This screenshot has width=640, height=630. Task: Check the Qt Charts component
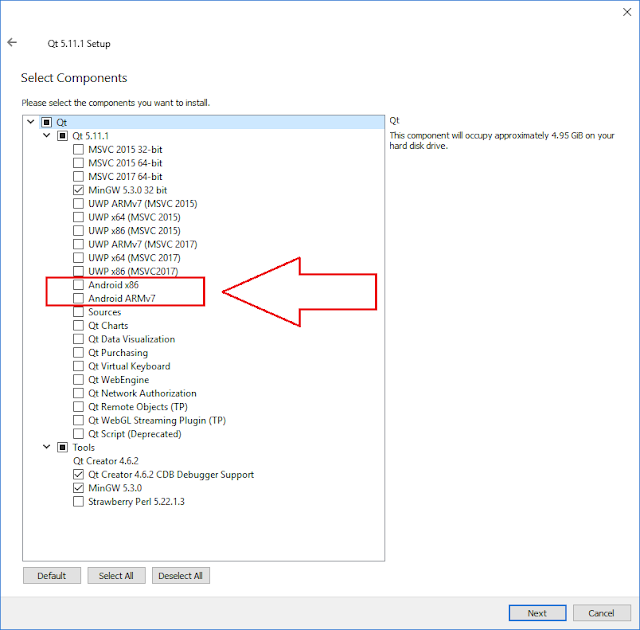[x=78, y=325]
